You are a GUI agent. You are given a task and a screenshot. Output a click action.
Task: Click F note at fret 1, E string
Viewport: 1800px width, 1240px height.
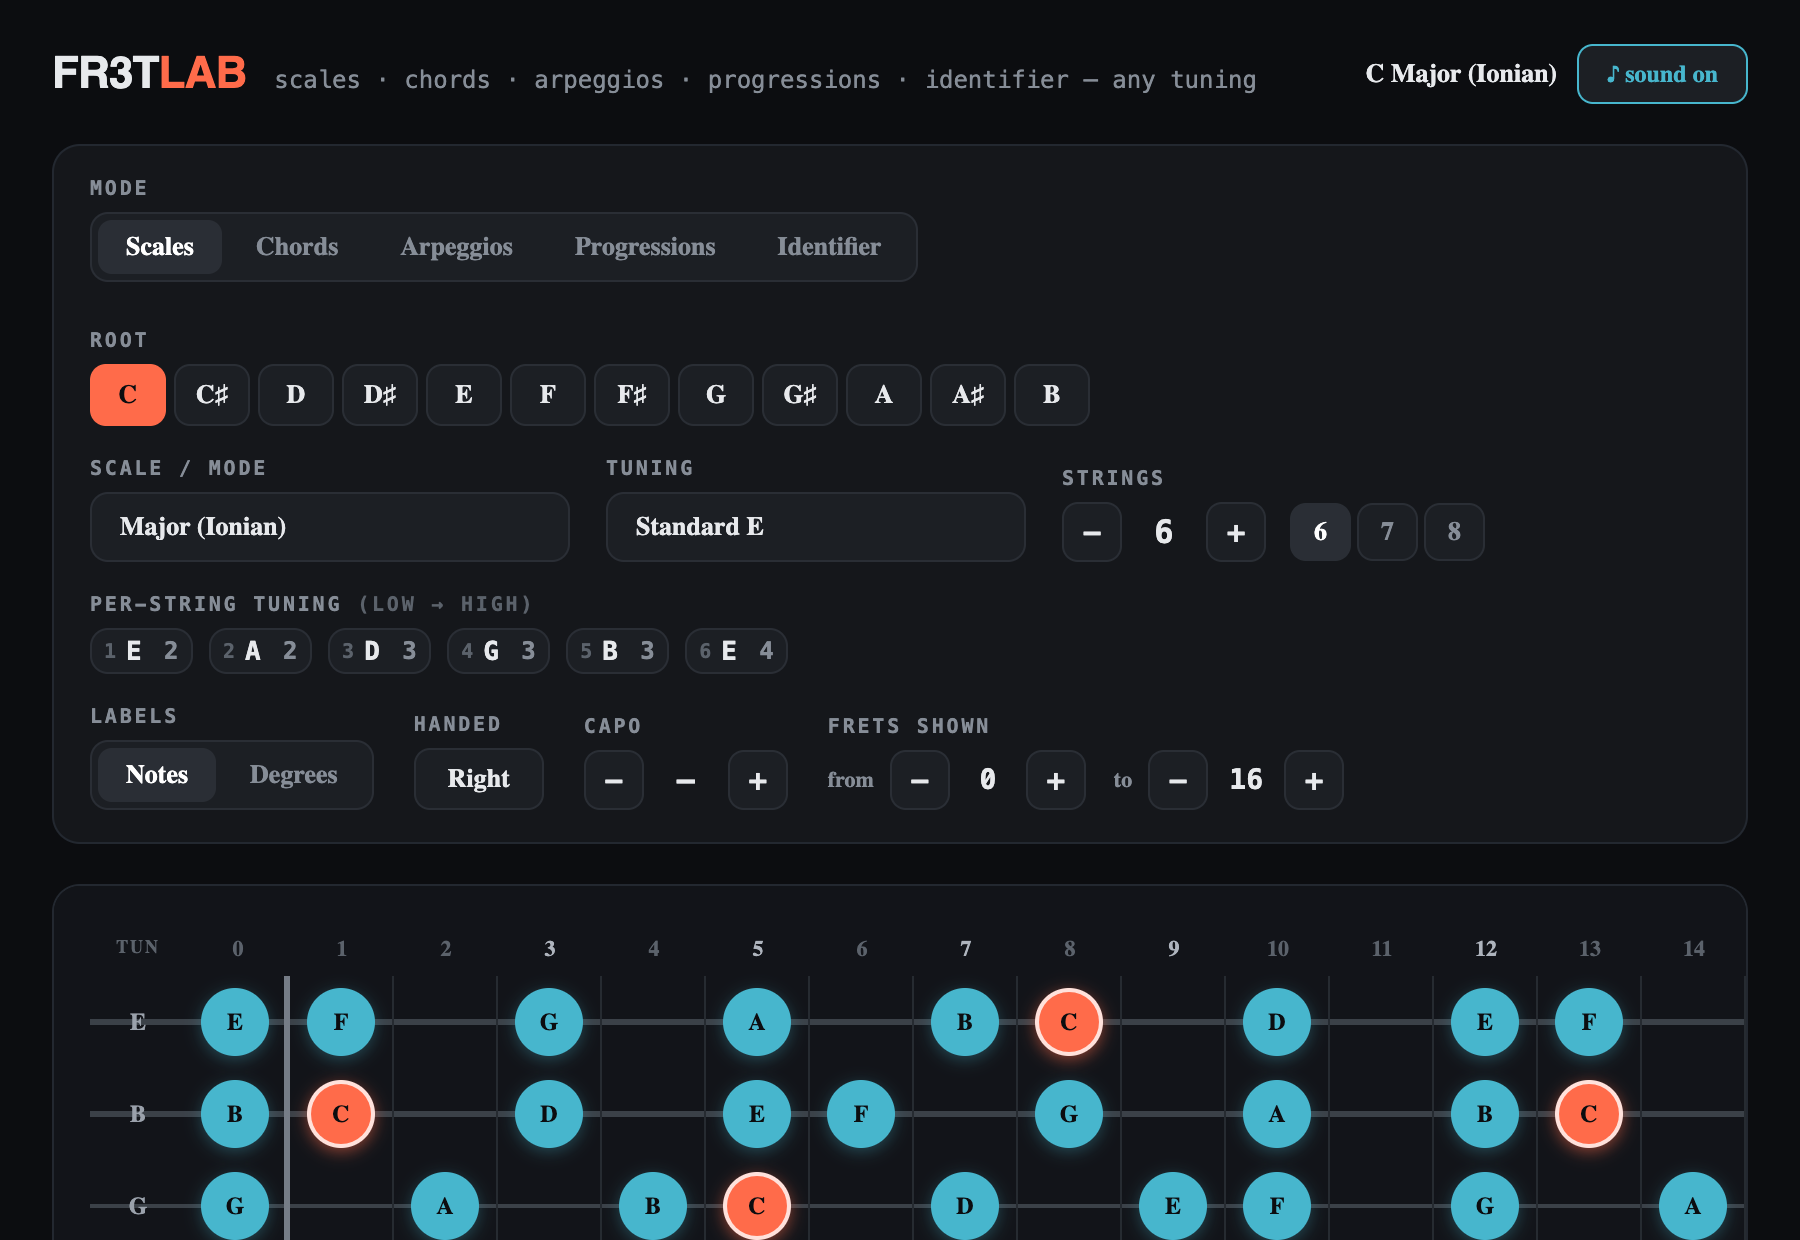[341, 1022]
